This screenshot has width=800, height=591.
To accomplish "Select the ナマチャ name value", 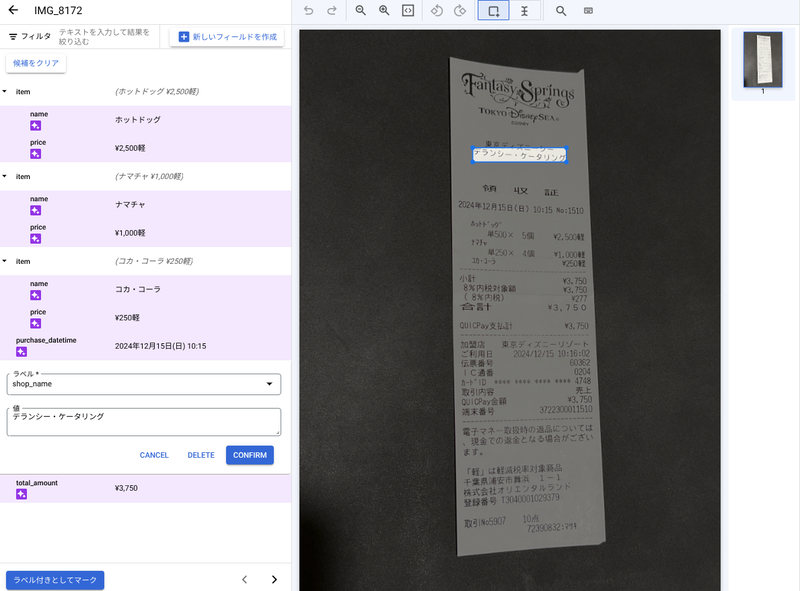I will [x=130, y=205].
